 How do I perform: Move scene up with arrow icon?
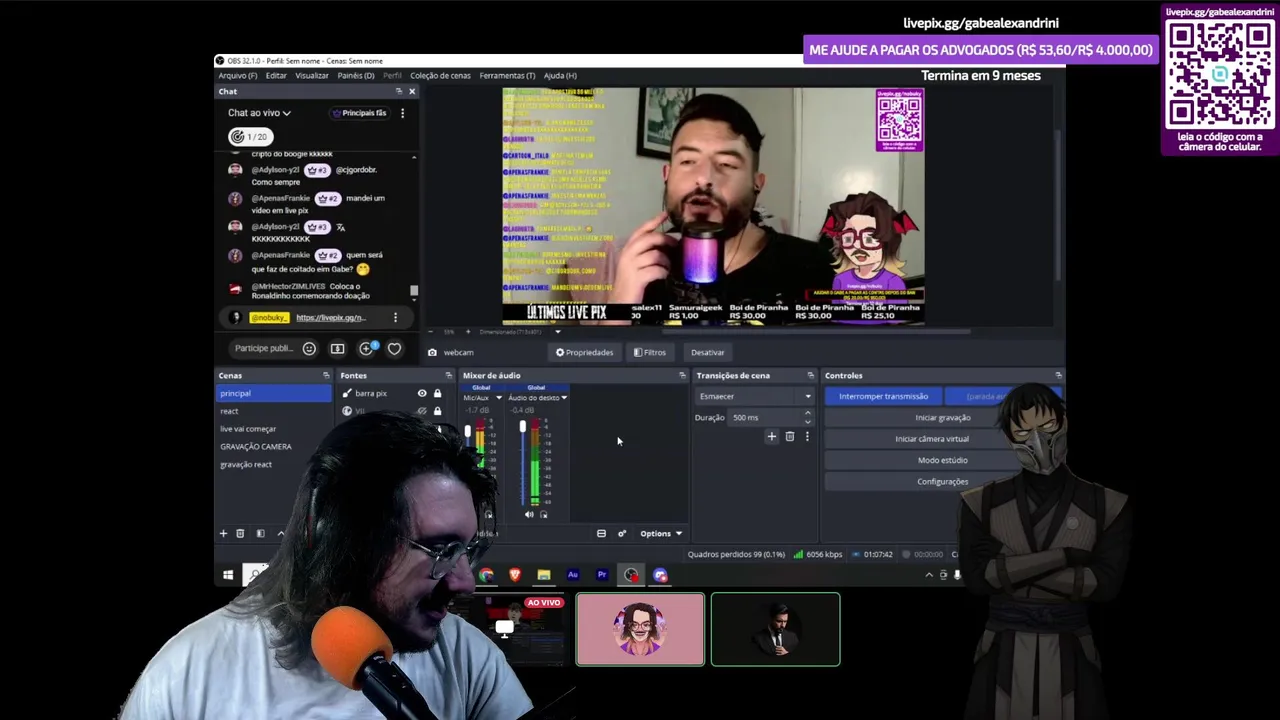point(280,534)
